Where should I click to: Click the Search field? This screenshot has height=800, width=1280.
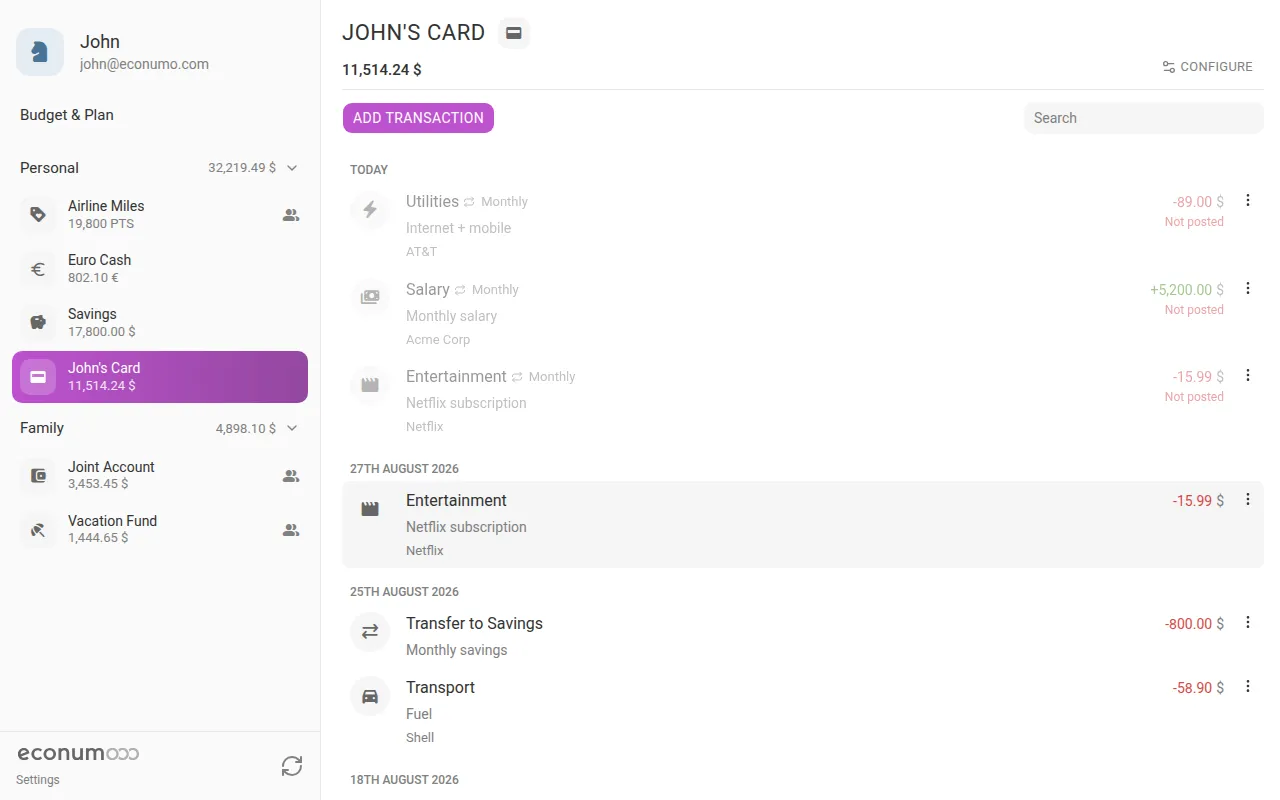(1144, 118)
